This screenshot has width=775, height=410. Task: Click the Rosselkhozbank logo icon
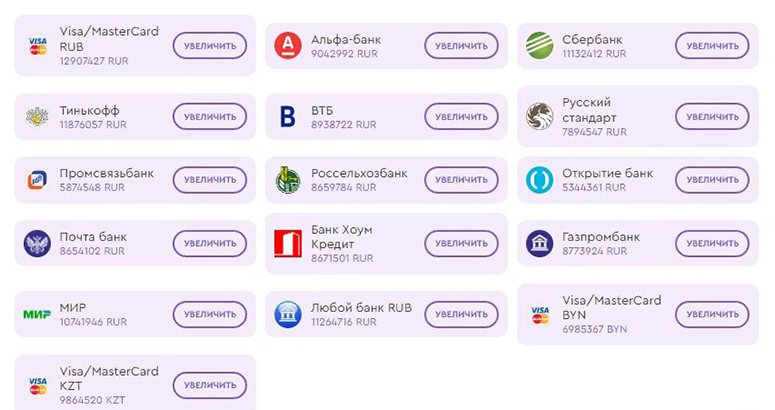(x=288, y=180)
